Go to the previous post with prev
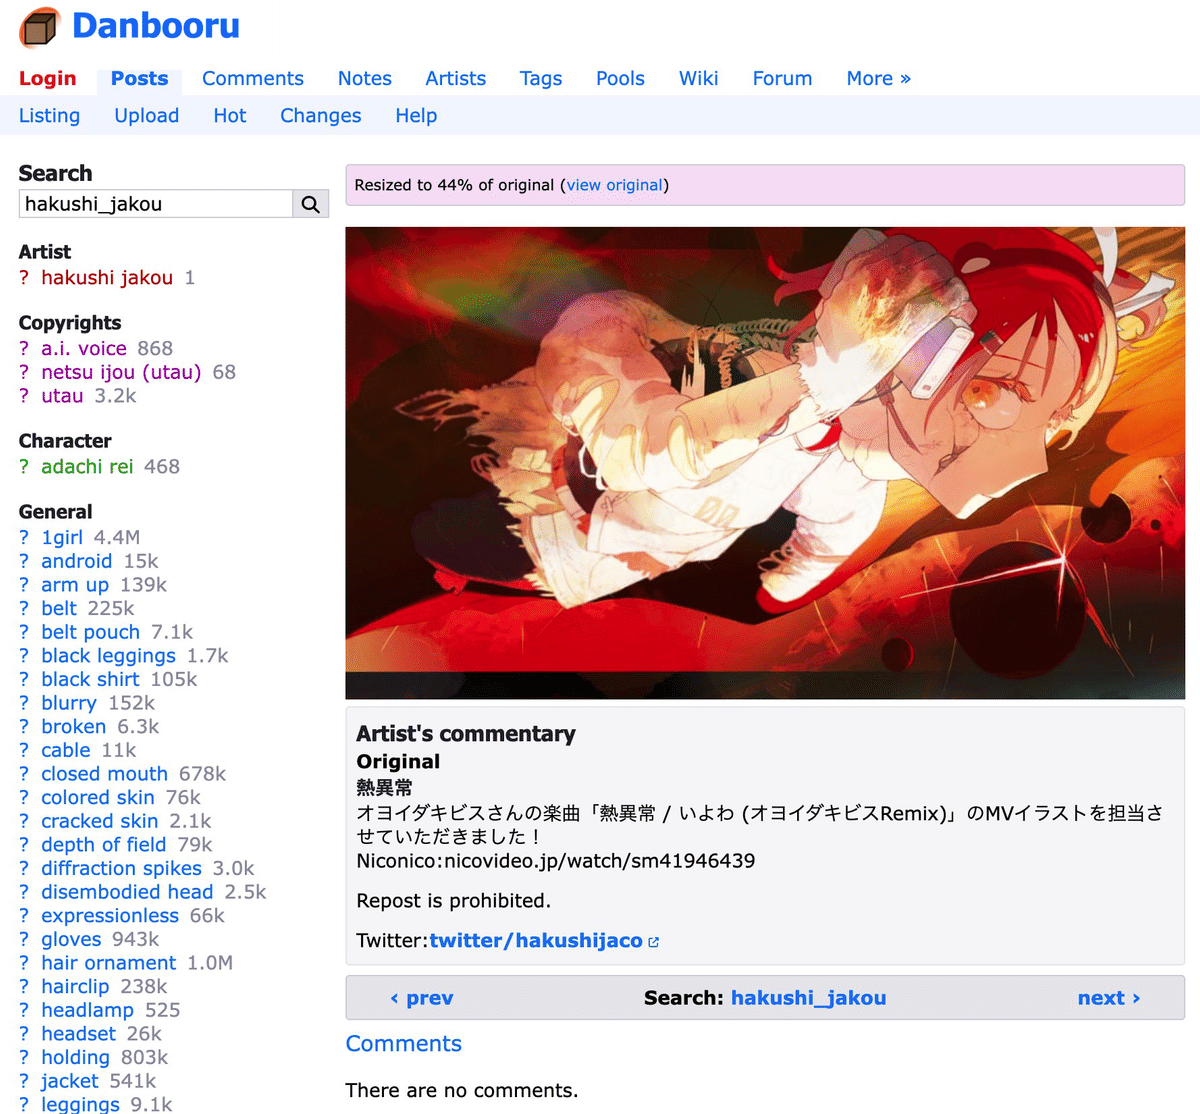Image resolution: width=1200 pixels, height=1114 pixels. tap(422, 998)
